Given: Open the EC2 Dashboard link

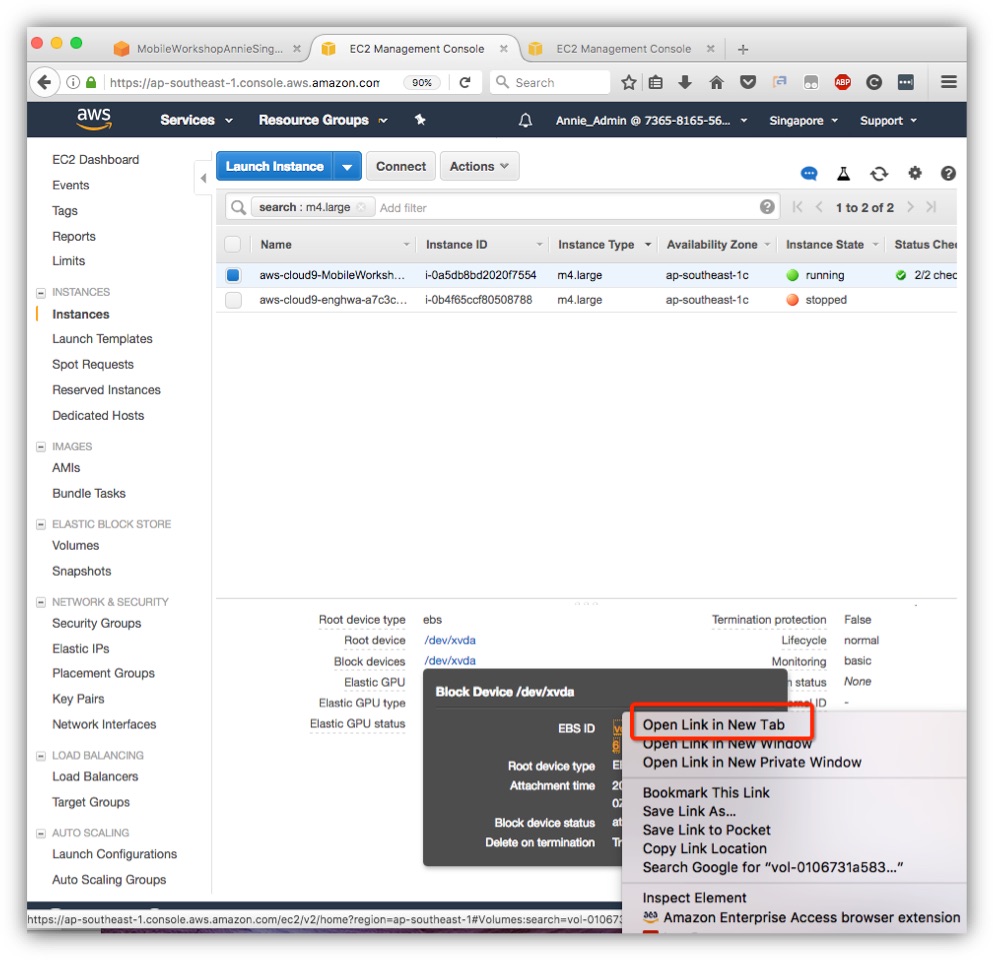Looking at the screenshot, I should coord(96,160).
